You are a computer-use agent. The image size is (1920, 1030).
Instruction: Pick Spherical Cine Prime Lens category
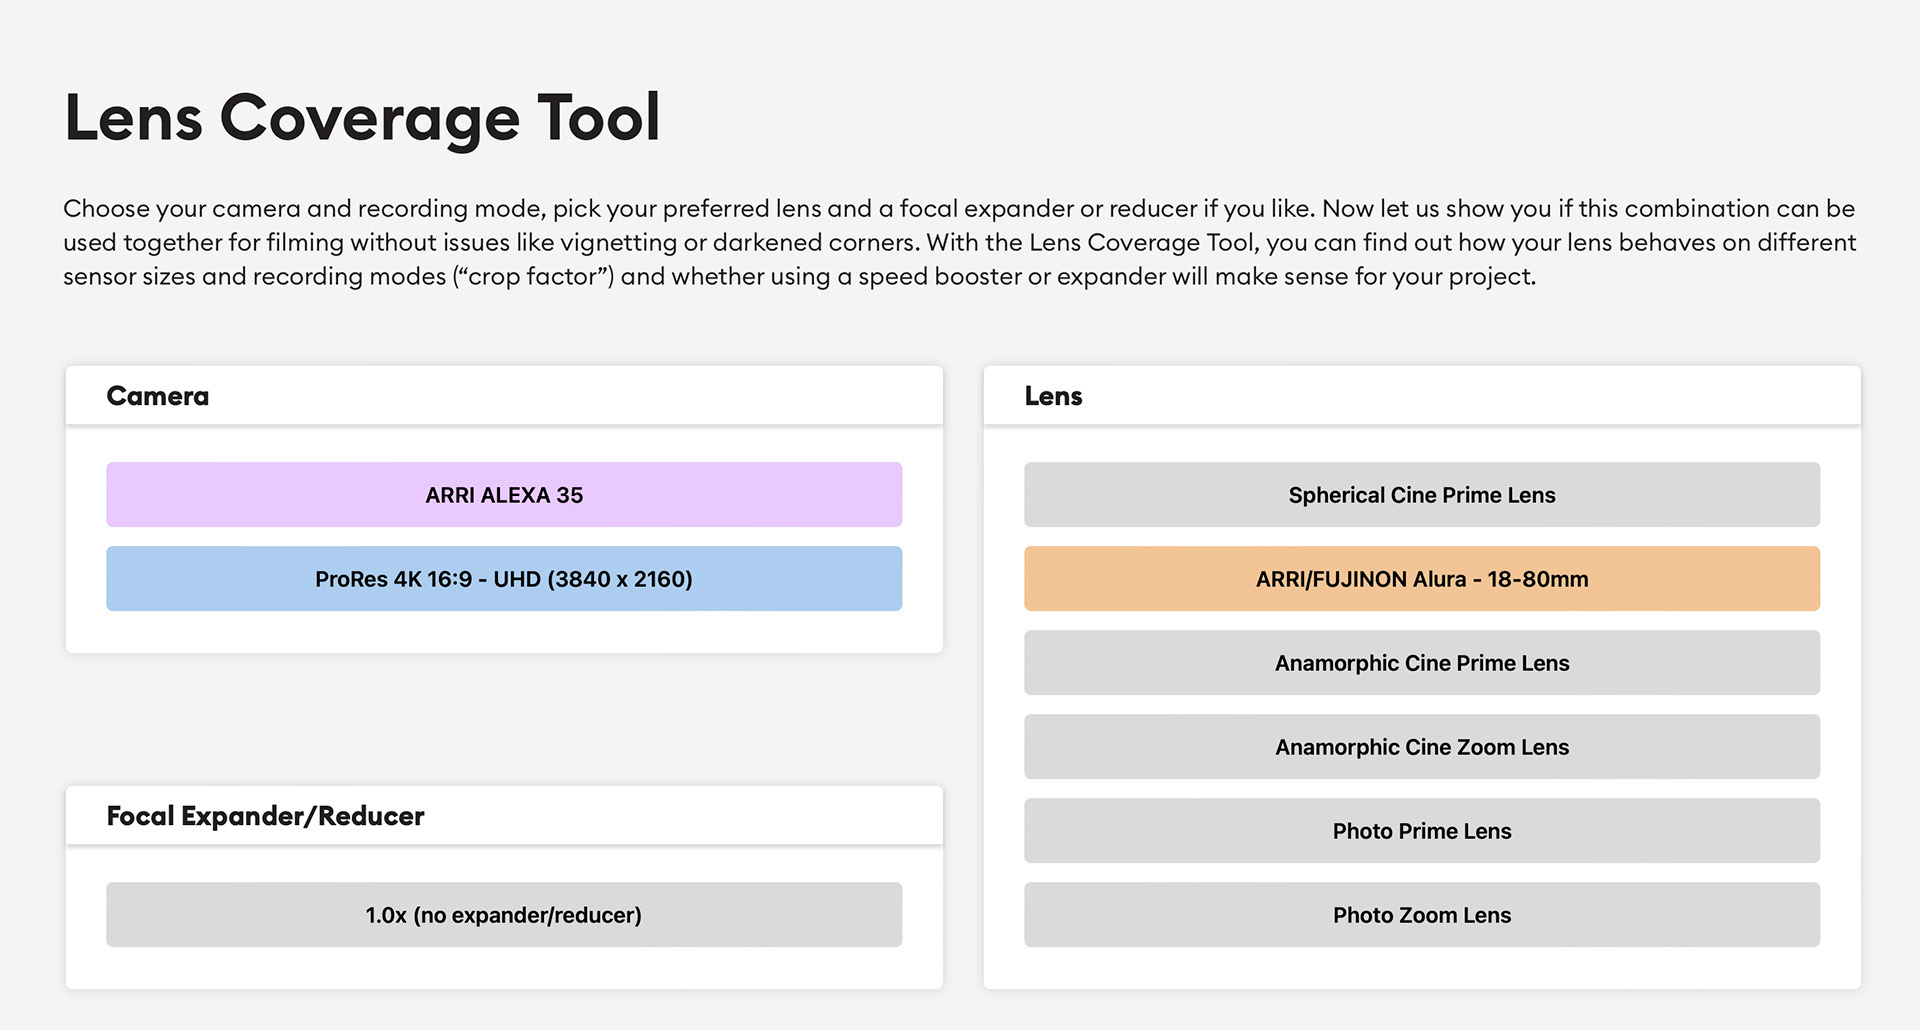tap(1422, 494)
